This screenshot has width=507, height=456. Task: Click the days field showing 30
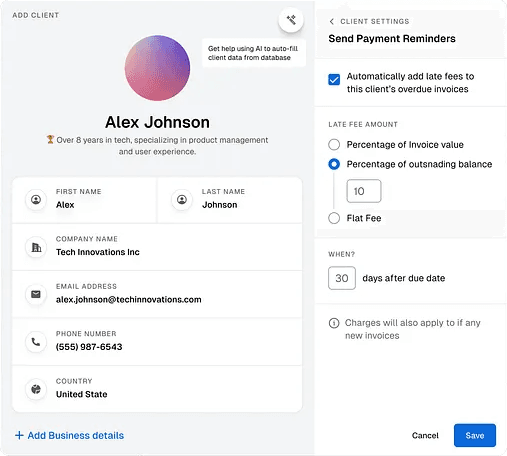coord(342,278)
